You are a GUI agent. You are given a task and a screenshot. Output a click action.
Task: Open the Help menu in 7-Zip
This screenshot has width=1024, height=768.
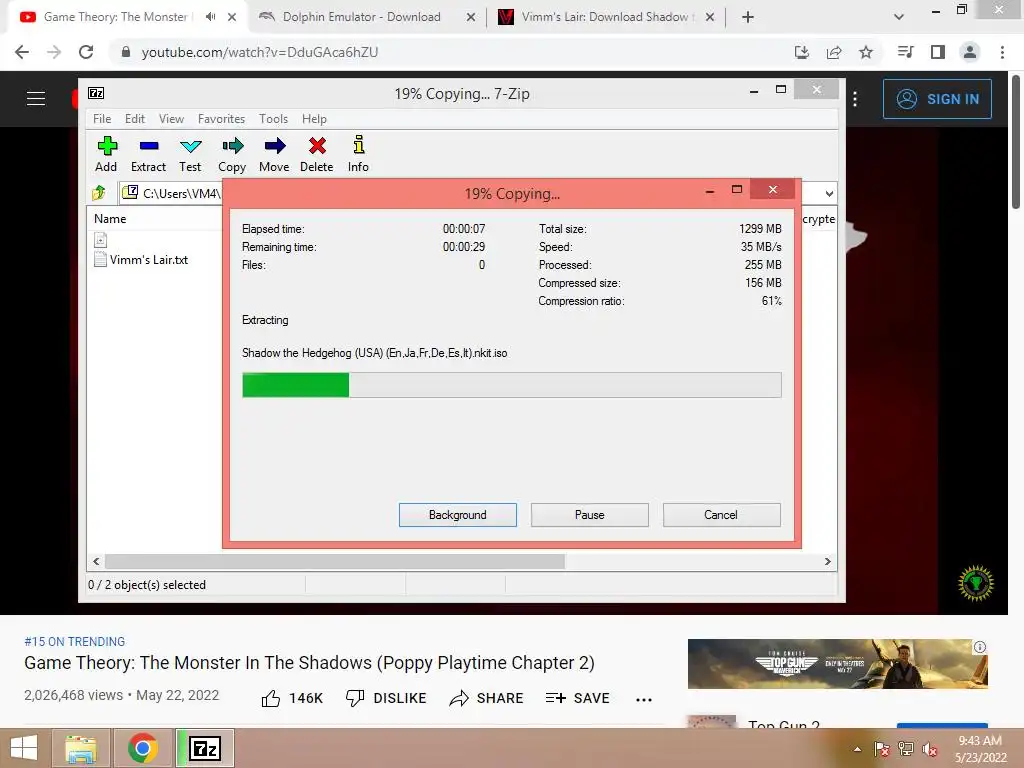(x=314, y=119)
